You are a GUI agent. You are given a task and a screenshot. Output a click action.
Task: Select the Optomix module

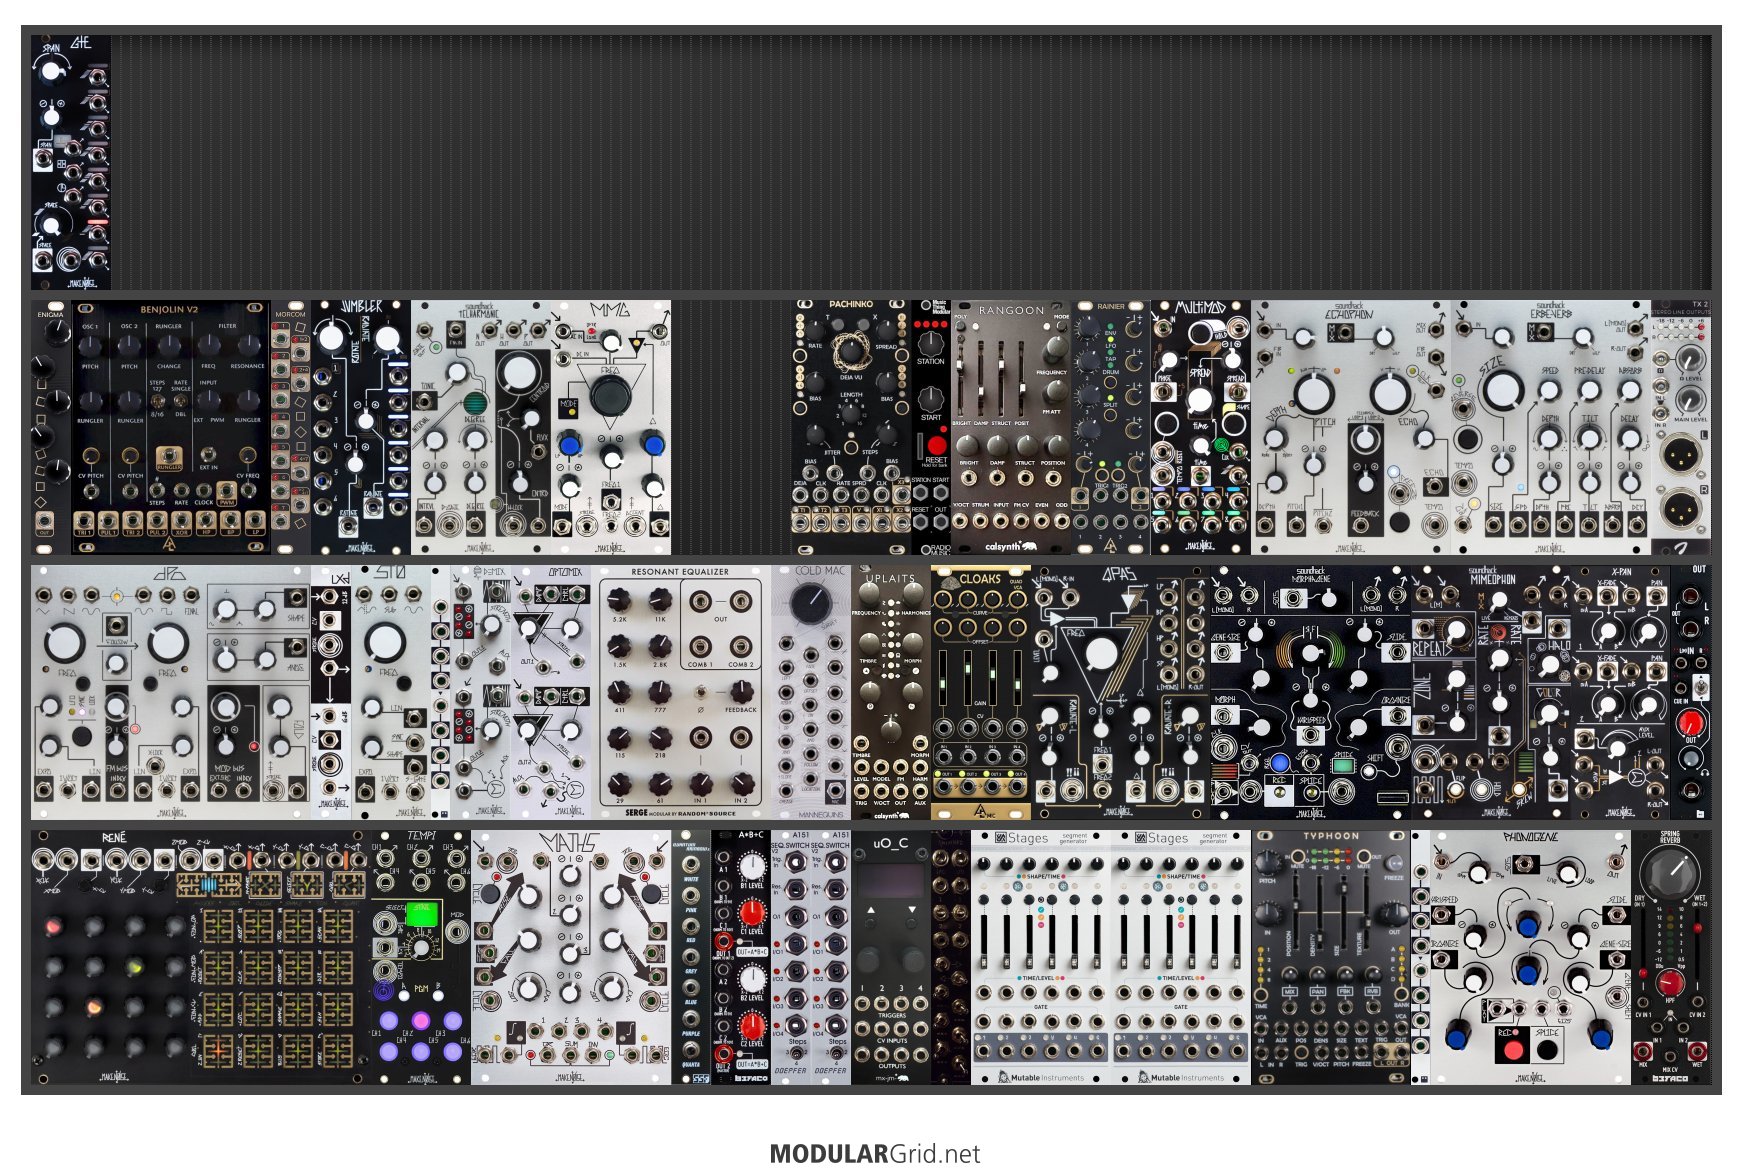pos(551,692)
